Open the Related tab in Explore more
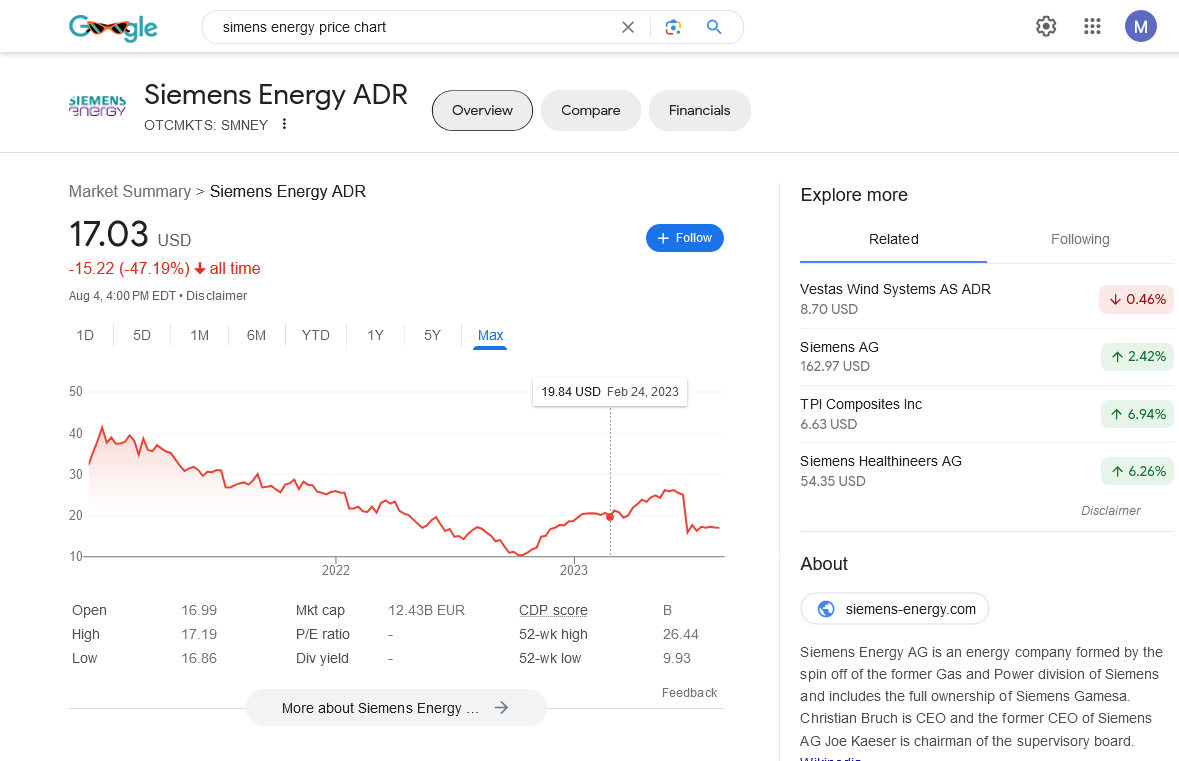The image size is (1179, 761). 893,239
